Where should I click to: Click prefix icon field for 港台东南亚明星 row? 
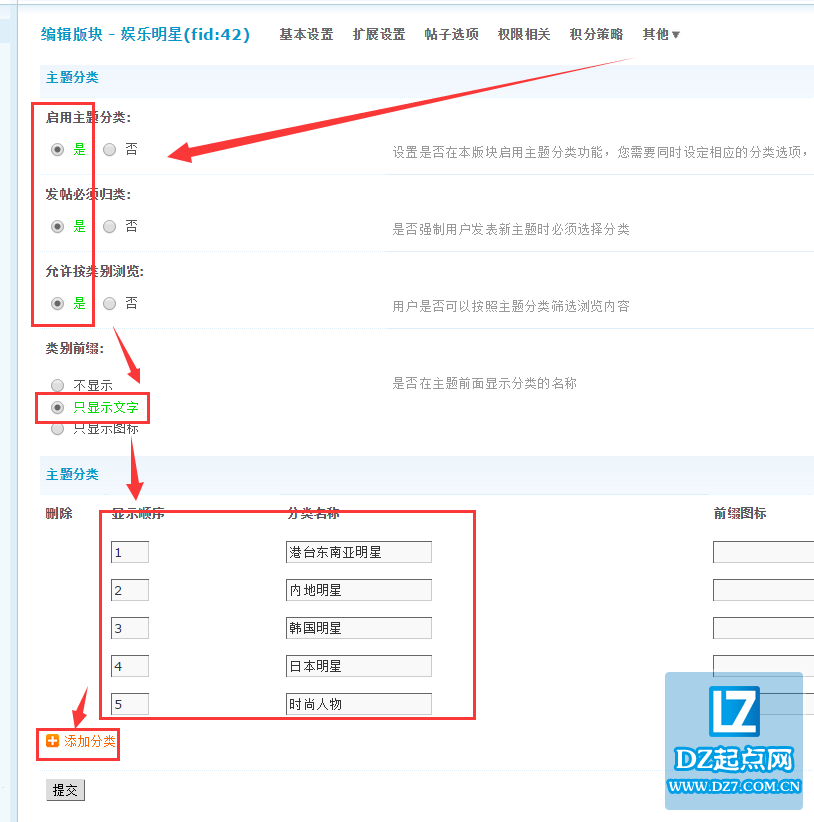click(764, 552)
